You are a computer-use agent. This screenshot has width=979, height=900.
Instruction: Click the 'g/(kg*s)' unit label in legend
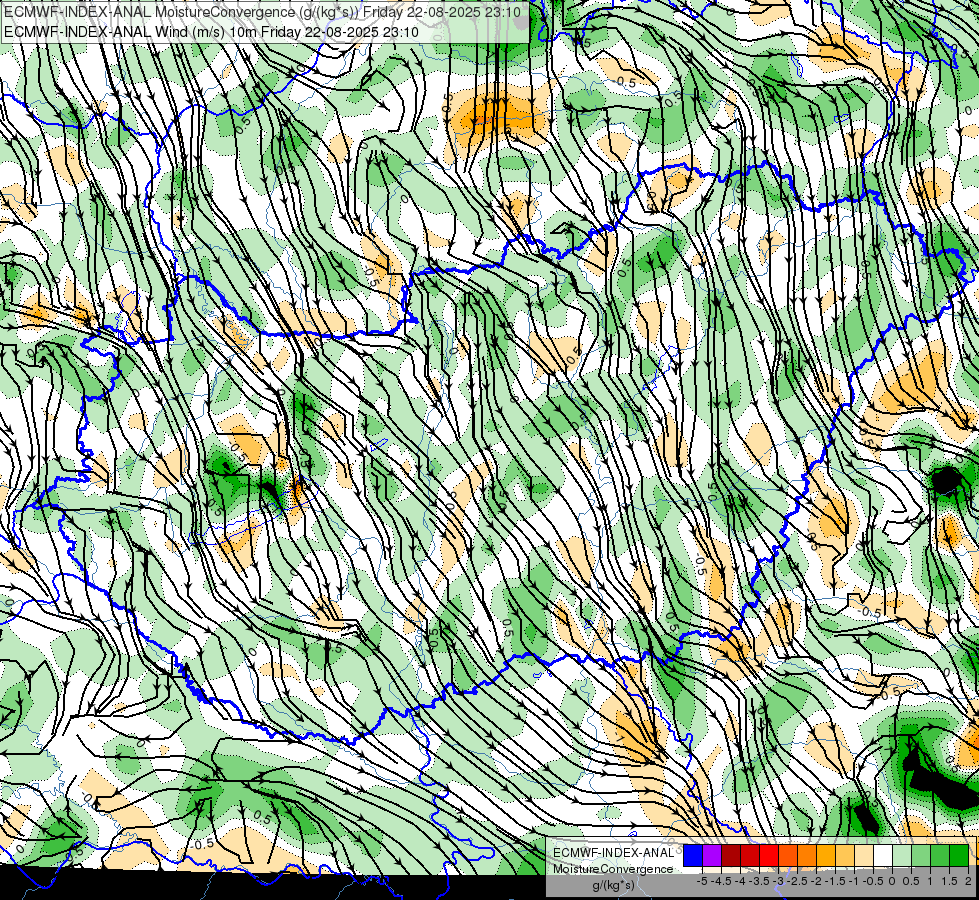(x=614, y=886)
